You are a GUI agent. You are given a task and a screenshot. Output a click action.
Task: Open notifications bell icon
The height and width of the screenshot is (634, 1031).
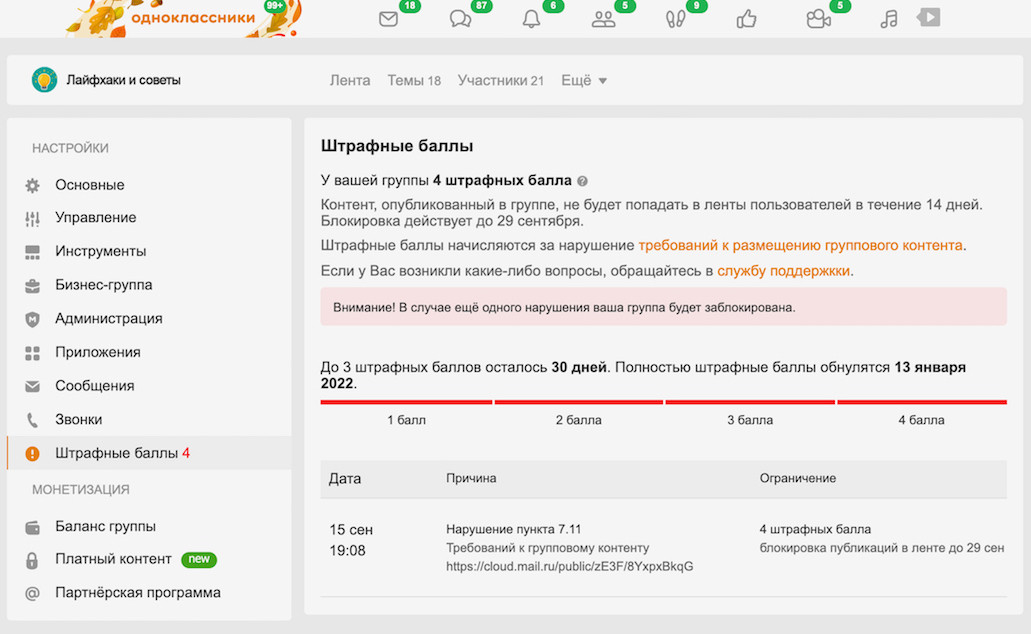pos(531,19)
